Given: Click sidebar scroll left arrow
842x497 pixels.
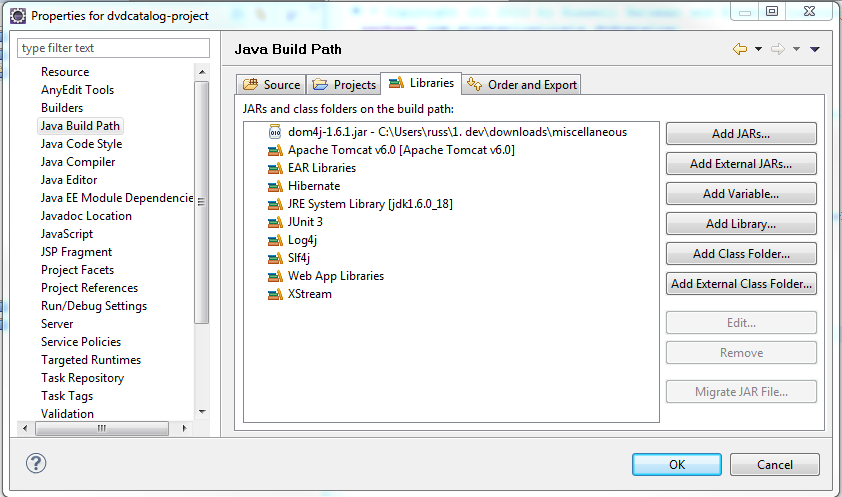Looking at the screenshot, I should coord(25,428).
